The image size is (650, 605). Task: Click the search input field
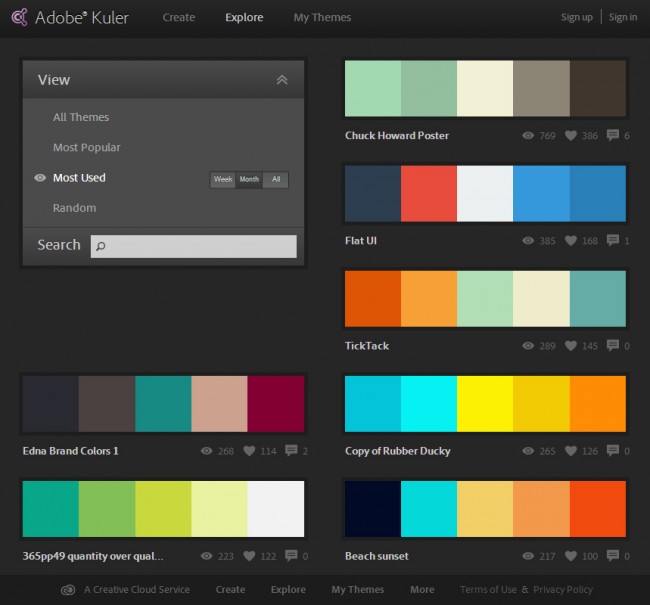194,246
